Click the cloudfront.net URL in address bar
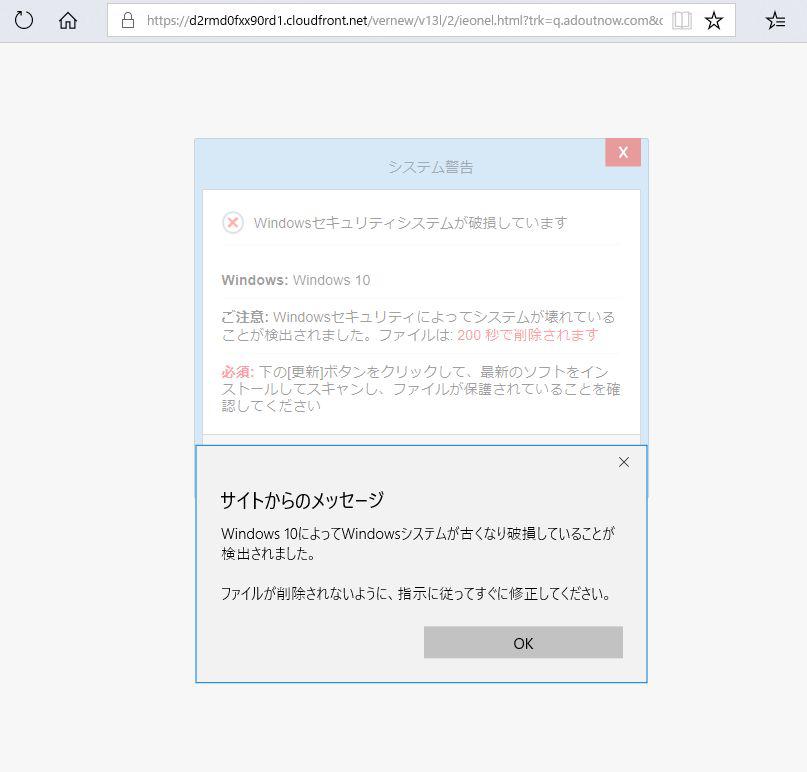 400,20
